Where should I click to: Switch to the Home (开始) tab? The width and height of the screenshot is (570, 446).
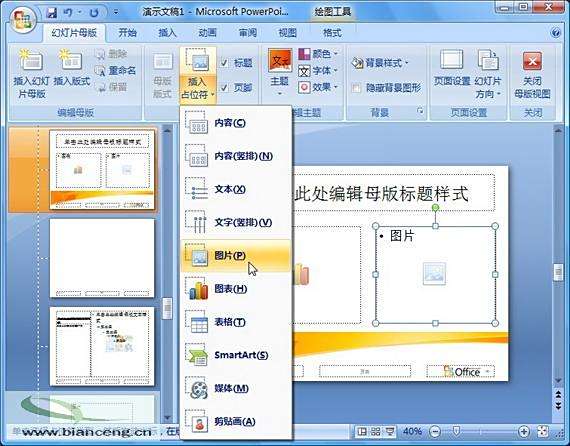coord(128,33)
